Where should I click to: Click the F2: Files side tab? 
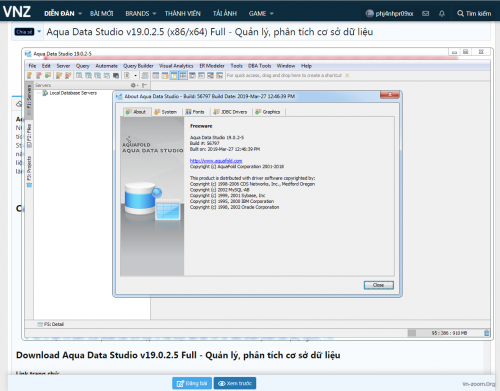(29, 136)
